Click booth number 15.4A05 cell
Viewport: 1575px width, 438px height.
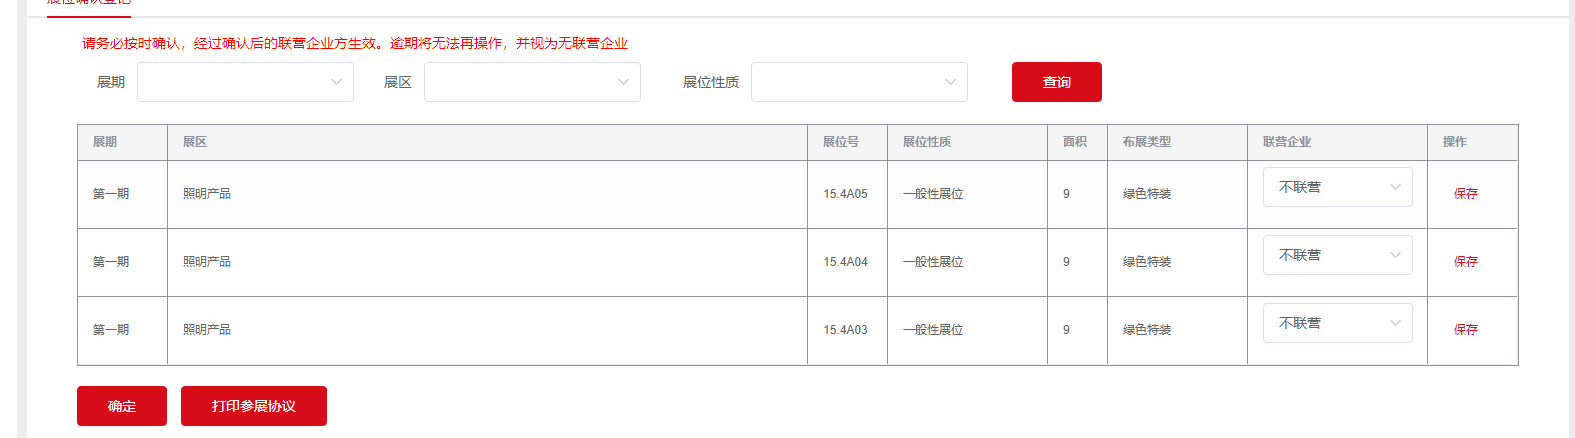coord(846,194)
